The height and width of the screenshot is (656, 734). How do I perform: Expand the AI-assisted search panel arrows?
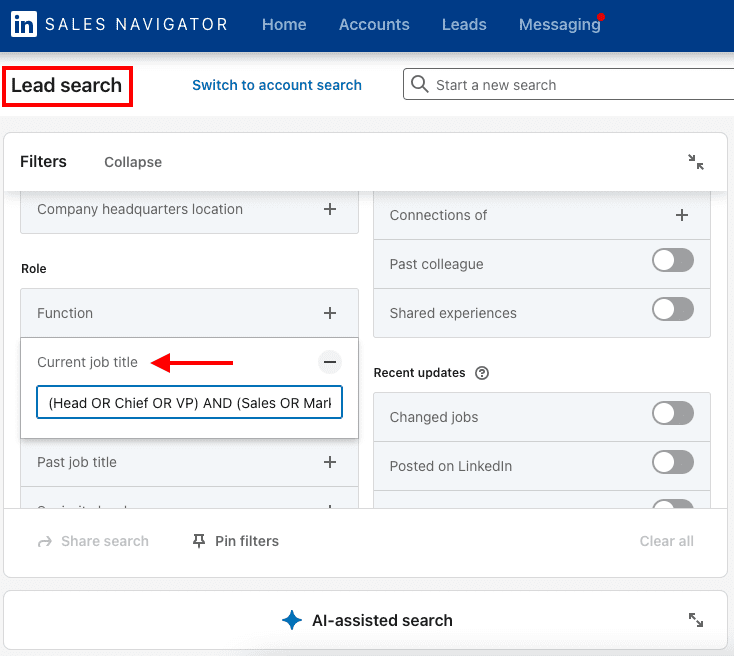click(696, 620)
